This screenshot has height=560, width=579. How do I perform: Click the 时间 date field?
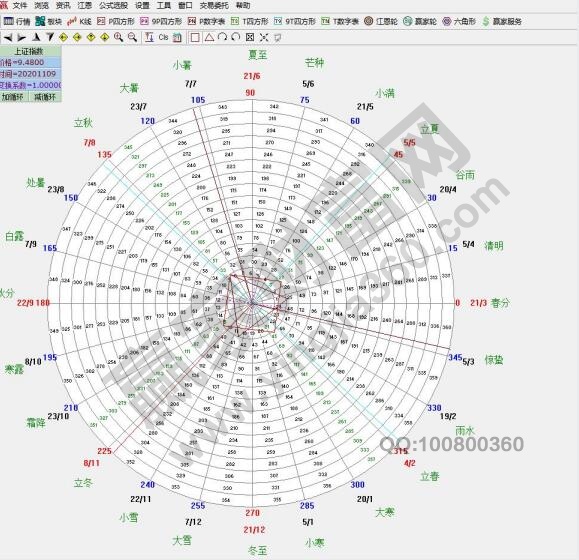click(30, 74)
